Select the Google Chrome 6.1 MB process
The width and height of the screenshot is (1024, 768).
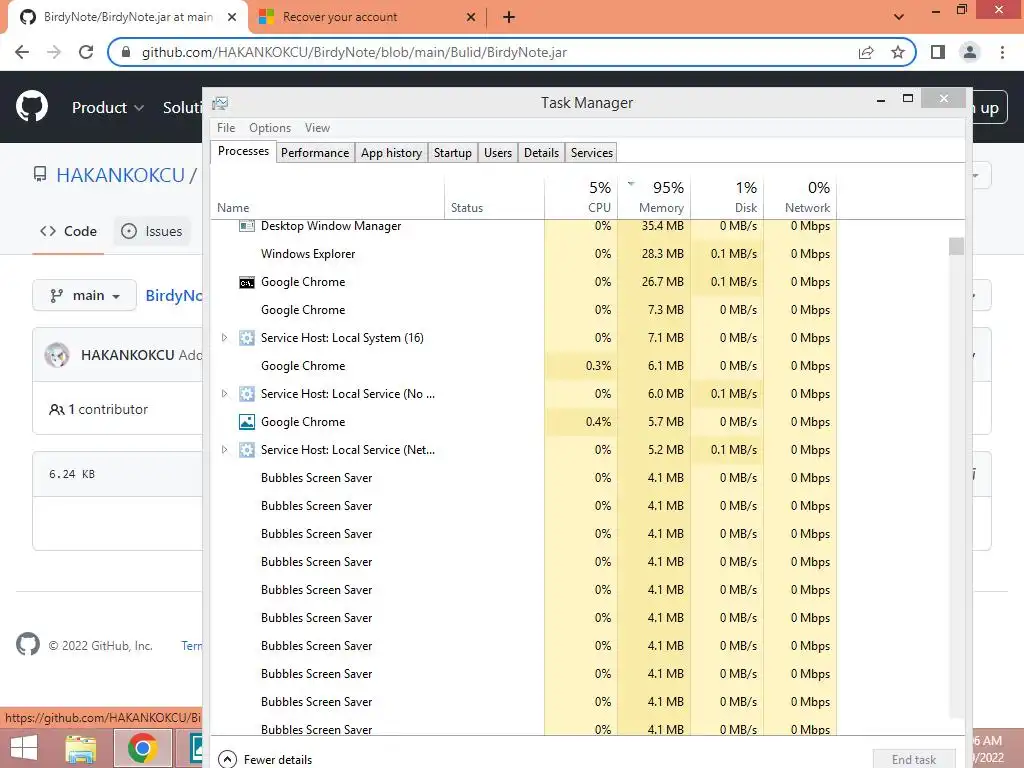524,366
